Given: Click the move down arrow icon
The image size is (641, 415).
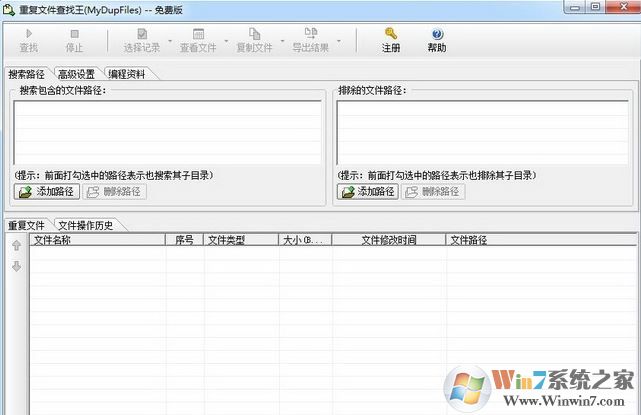Looking at the screenshot, I should click(16, 267).
